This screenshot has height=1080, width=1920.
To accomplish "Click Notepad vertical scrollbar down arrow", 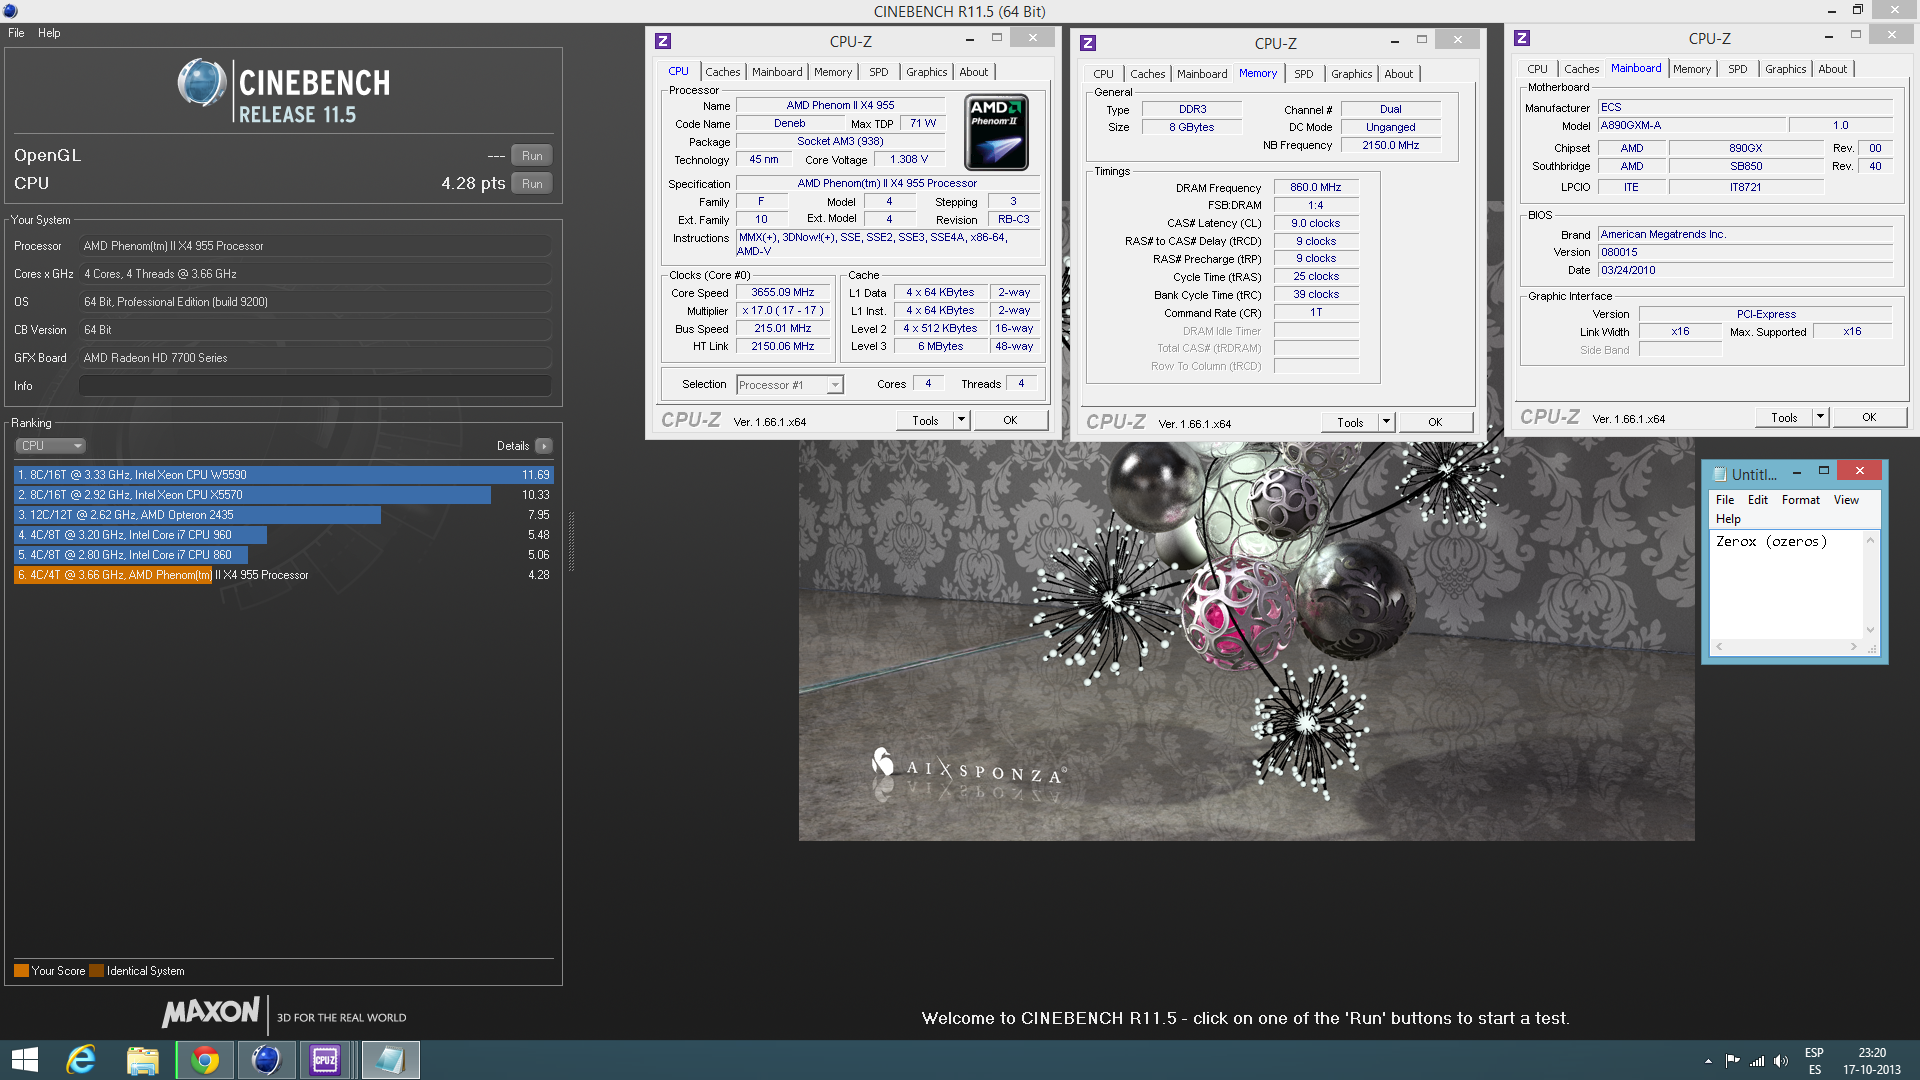I will 1870,630.
